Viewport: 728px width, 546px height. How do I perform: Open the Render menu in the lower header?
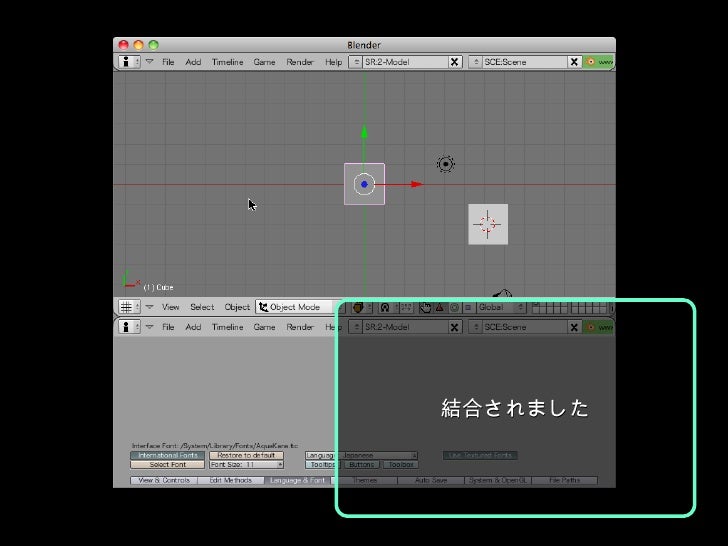tap(300, 327)
